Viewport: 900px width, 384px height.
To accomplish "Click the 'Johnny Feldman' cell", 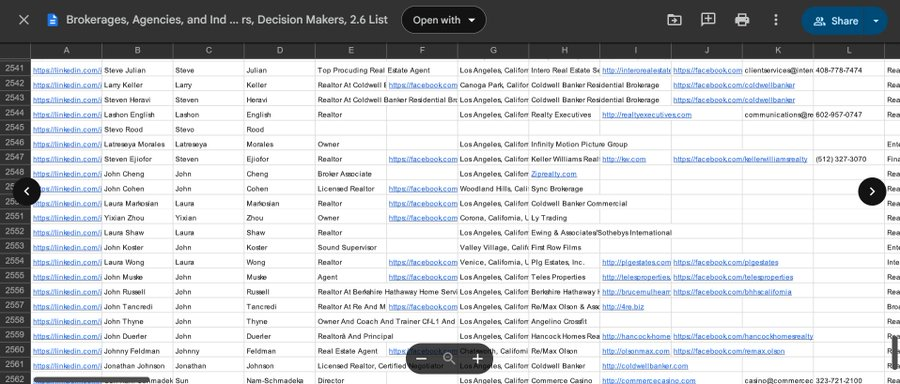I will pos(137,351).
